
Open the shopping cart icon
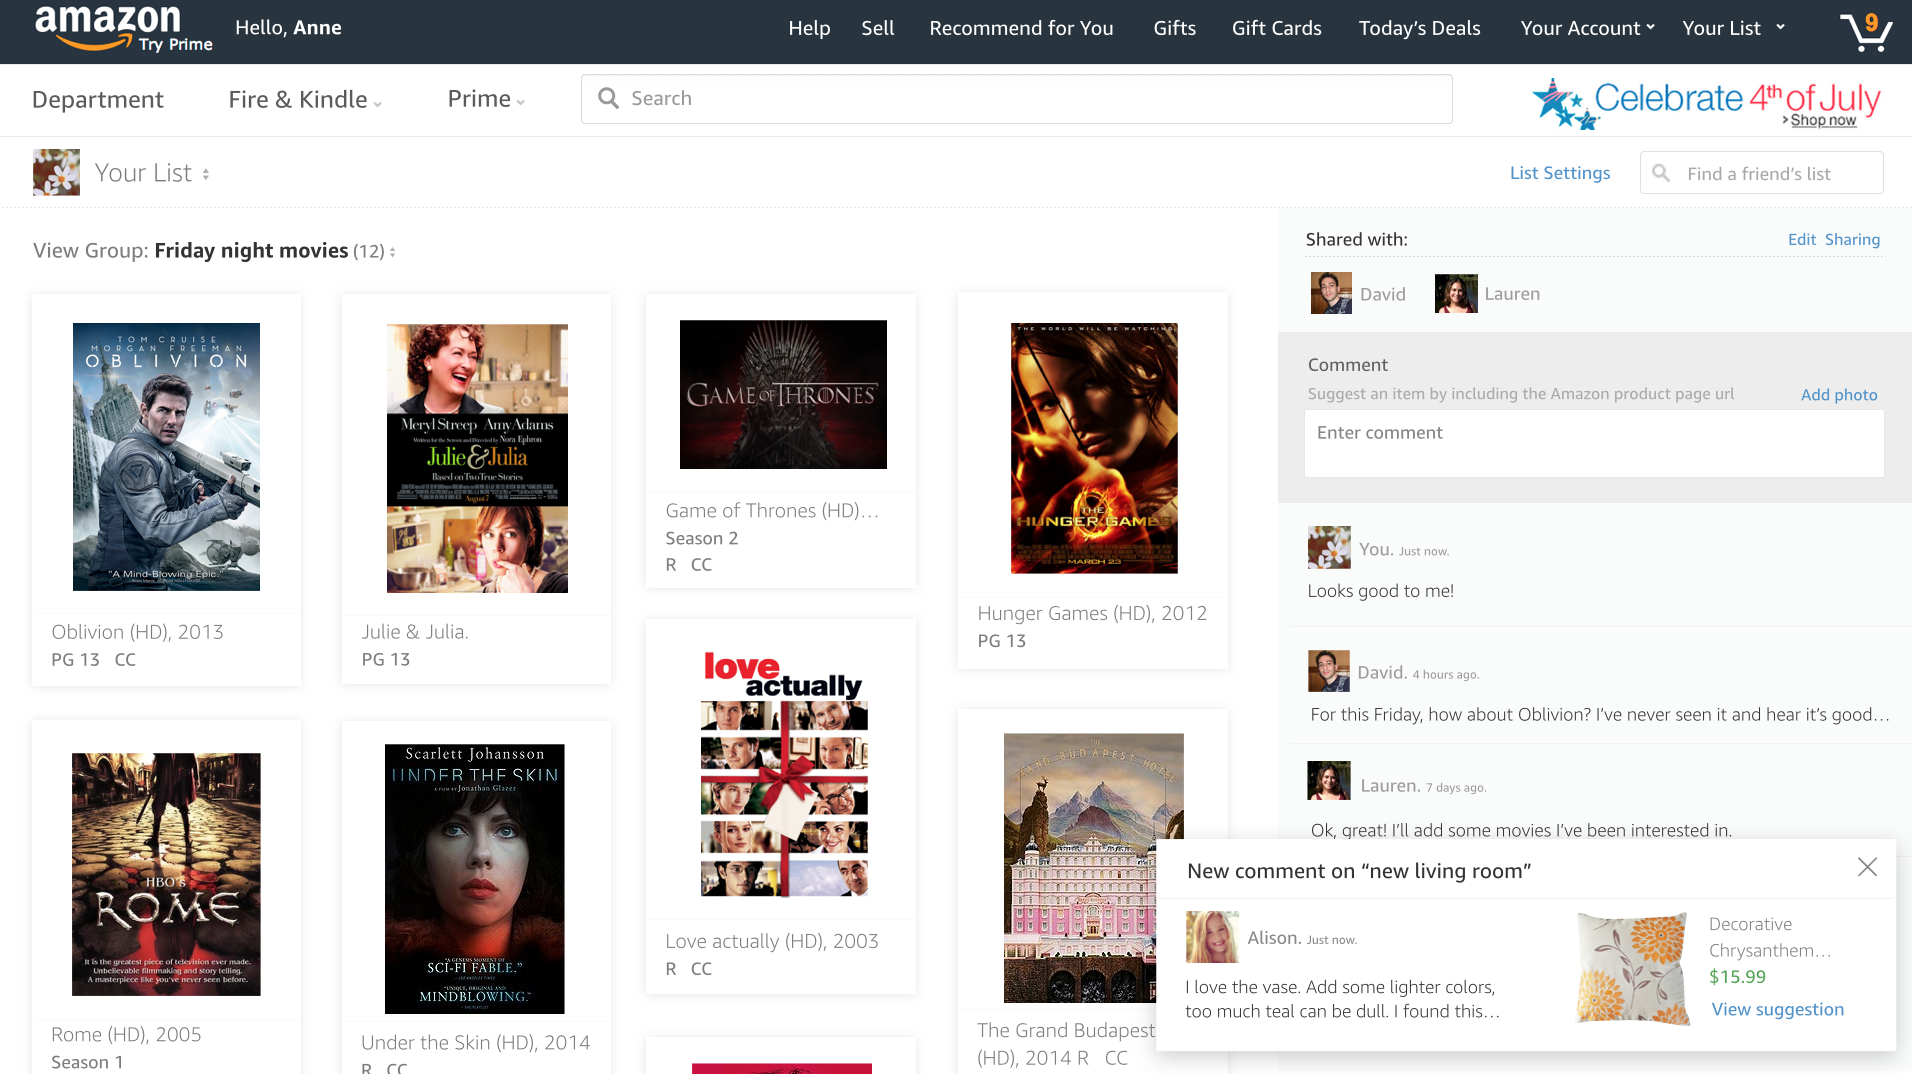[1866, 31]
